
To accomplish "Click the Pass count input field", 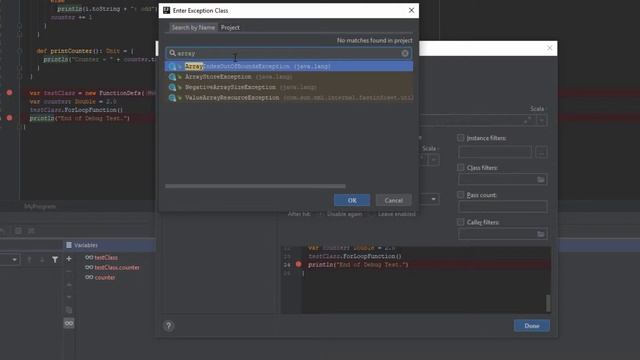I will (502, 207).
